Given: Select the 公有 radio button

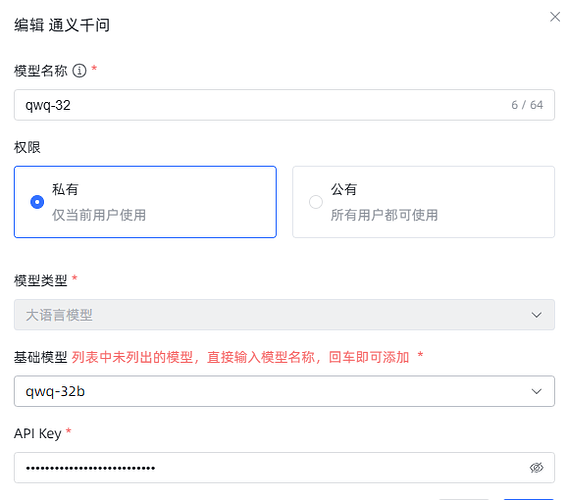Looking at the screenshot, I should (315, 202).
